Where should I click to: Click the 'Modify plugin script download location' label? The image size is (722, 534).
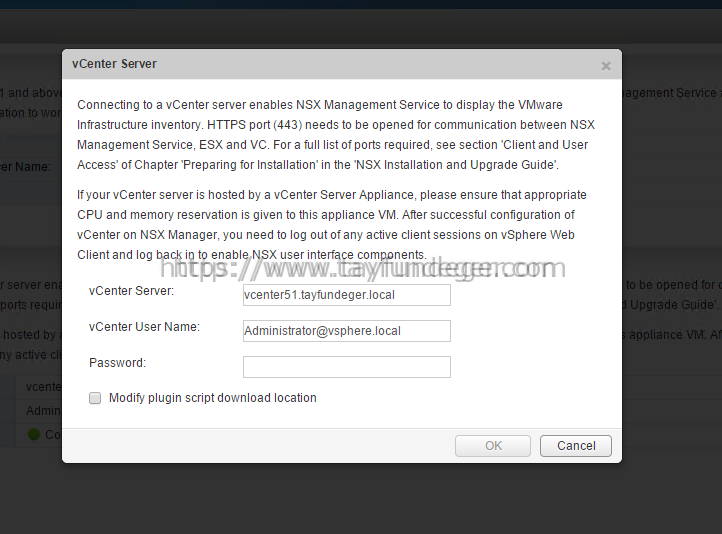[213, 398]
